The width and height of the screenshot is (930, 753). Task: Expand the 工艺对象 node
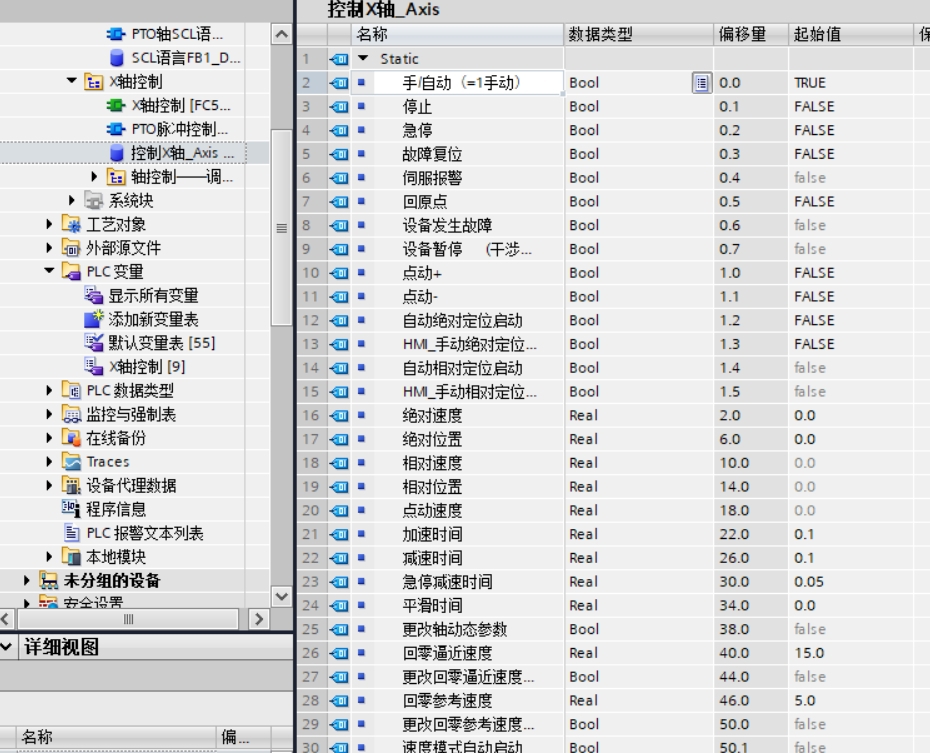point(49,224)
